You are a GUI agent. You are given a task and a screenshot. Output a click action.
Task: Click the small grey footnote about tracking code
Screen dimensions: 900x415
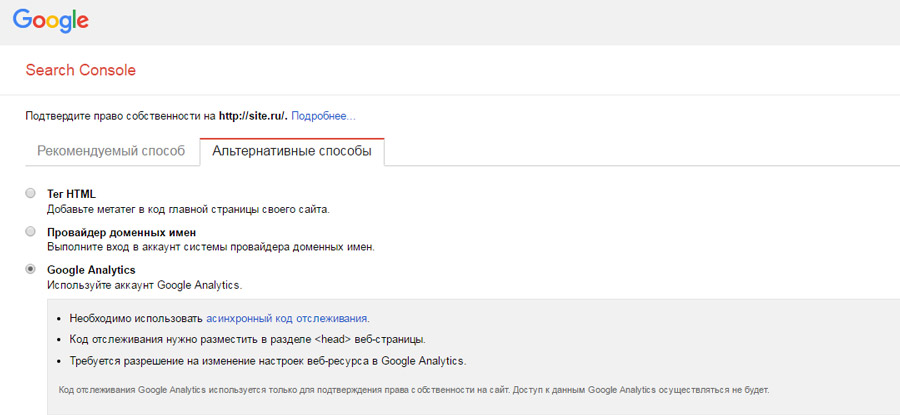point(415,389)
